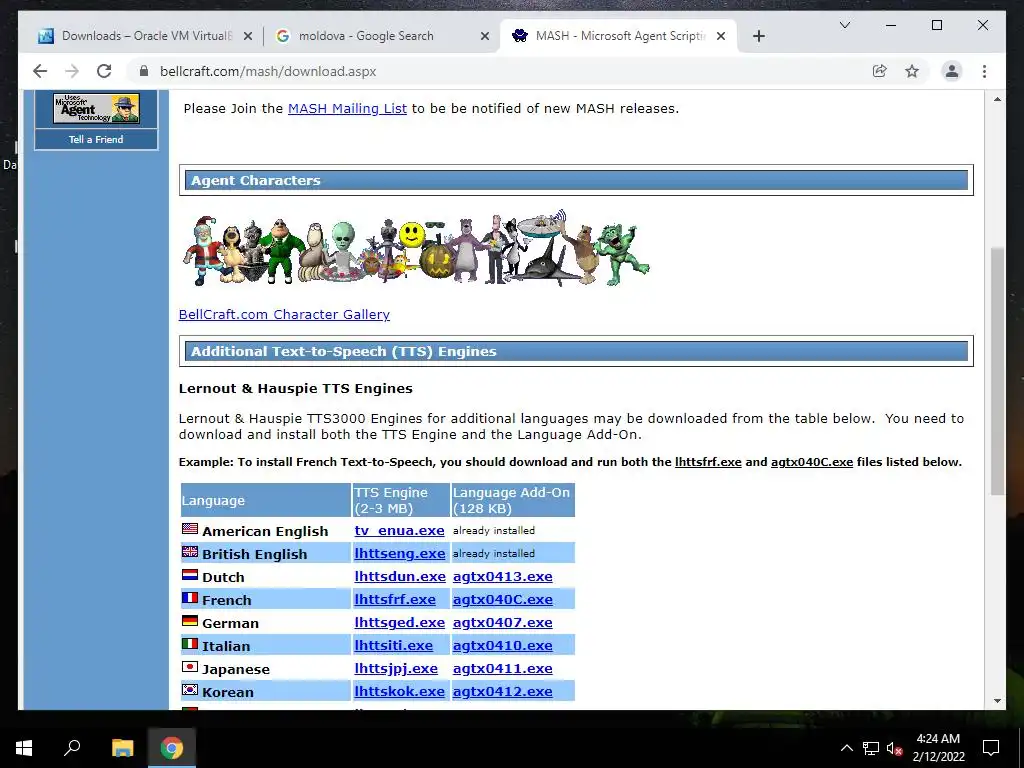Open the Windows Start menu
The image size is (1024, 768).
pos(24,748)
